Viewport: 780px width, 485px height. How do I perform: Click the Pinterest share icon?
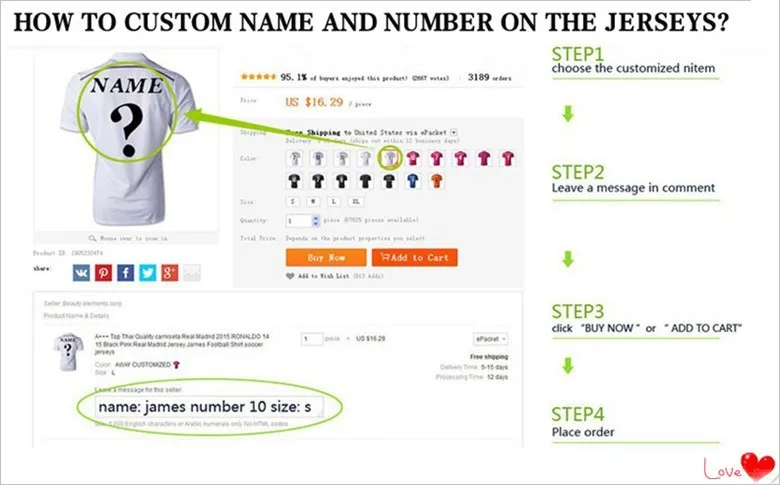[x=103, y=273]
